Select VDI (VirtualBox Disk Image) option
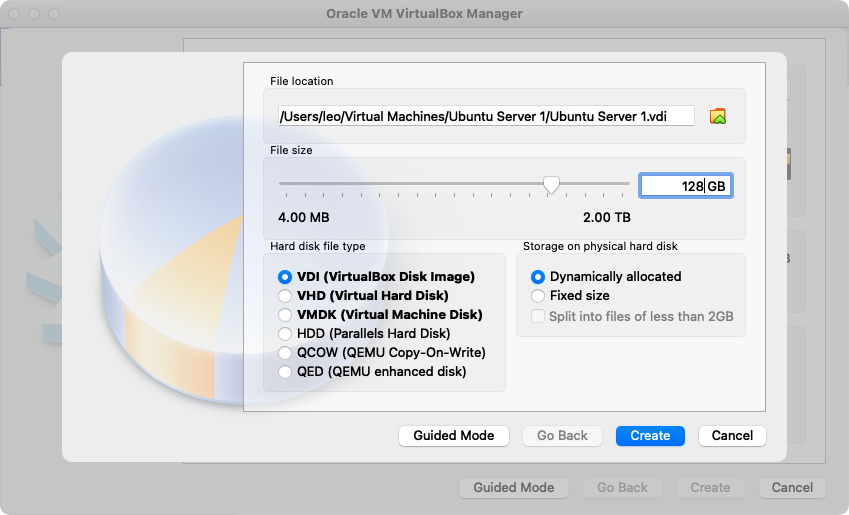The image size is (849, 515). click(x=286, y=277)
